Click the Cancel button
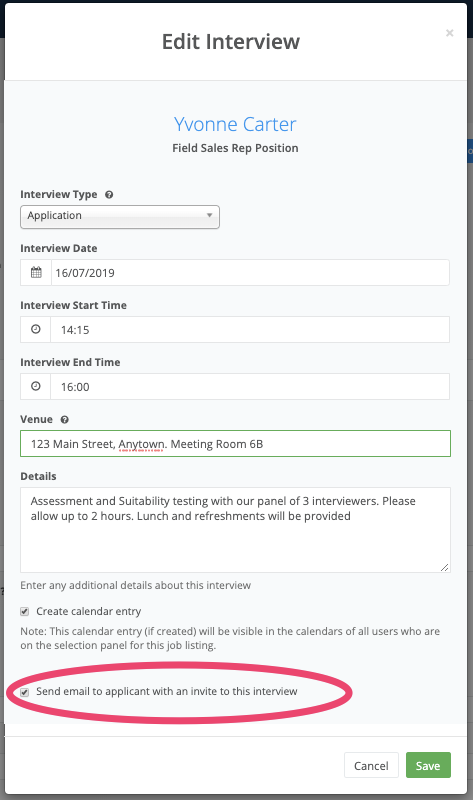473x800 pixels. pos(371,765)
